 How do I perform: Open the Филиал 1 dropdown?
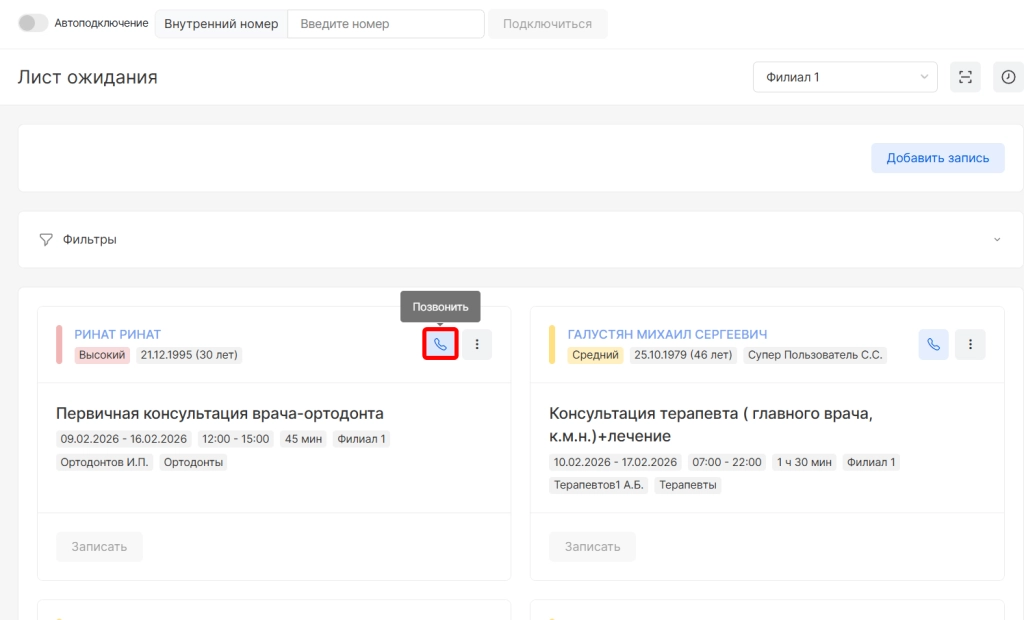click(x=845, y=77)
